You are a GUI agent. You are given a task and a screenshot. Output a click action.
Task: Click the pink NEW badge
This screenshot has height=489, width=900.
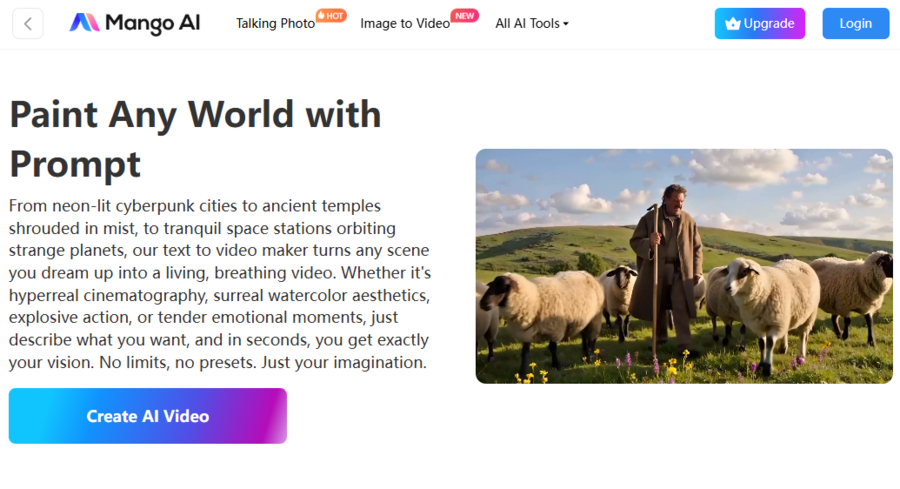coord(464,15)
